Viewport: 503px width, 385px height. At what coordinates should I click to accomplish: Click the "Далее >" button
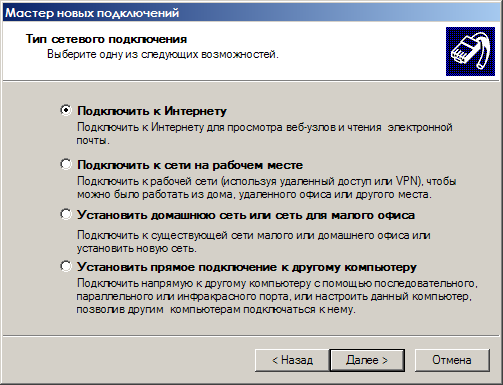point(367,360)
